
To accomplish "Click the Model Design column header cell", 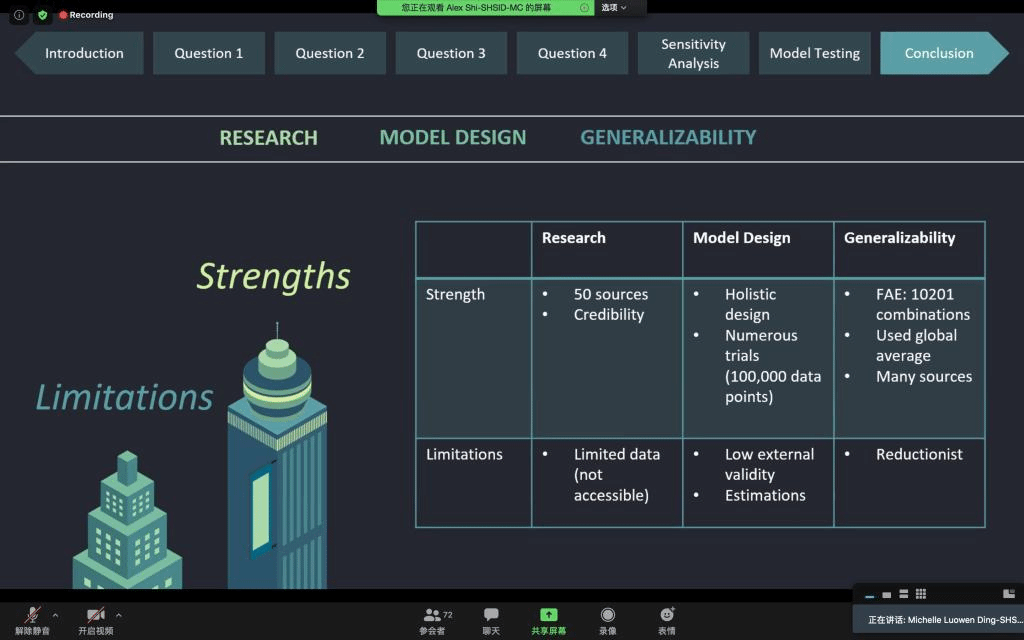I will click(758, 249).
